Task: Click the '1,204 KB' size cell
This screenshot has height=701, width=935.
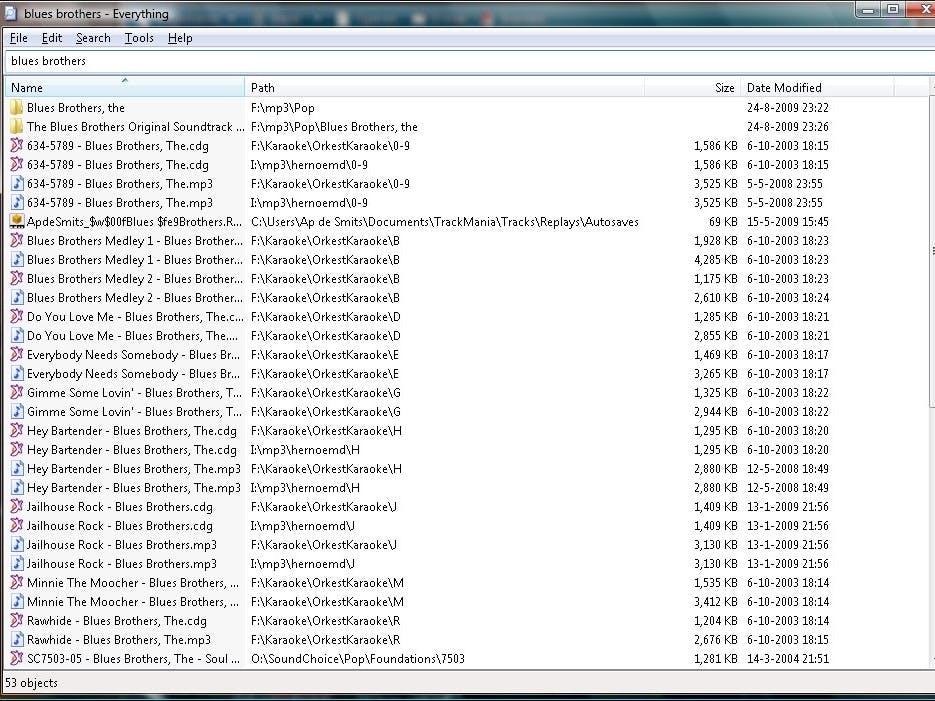Action: pos(716,621)
